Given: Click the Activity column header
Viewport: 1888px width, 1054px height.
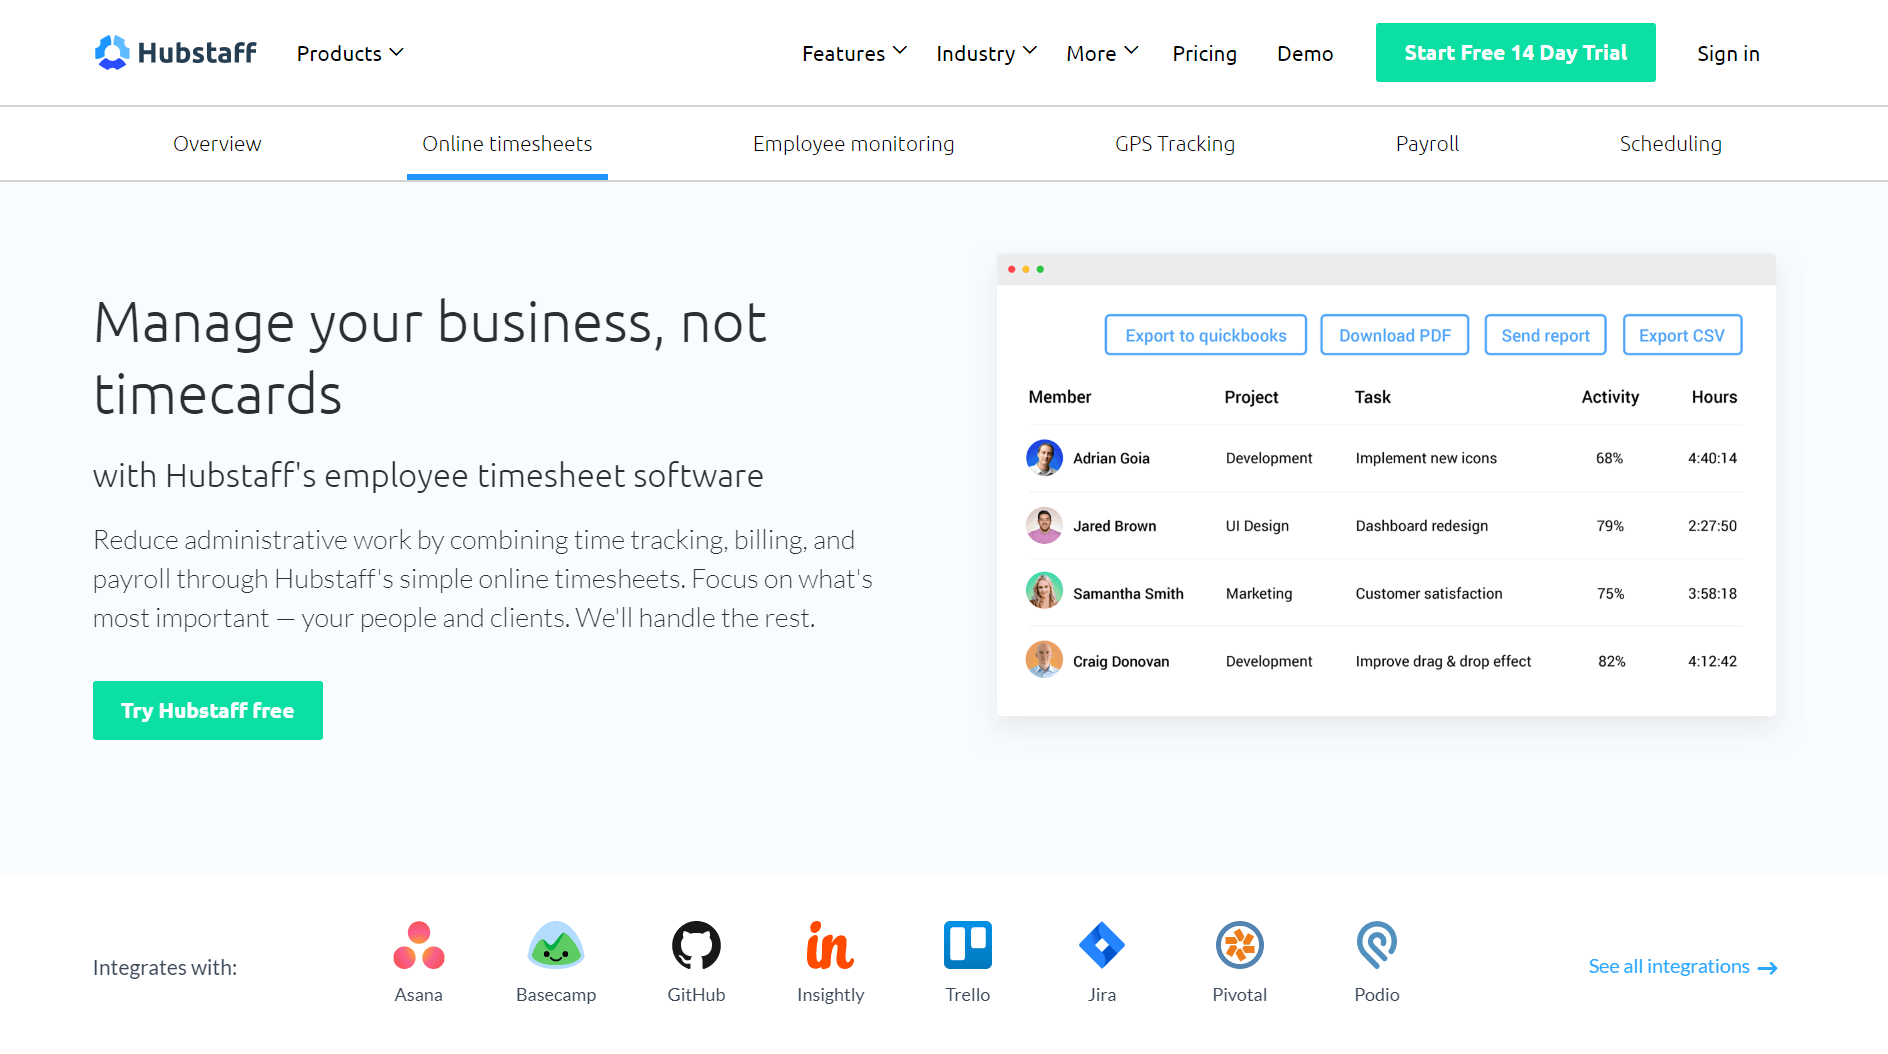Looking at the screenshot, I should (x=1610, y=397).
